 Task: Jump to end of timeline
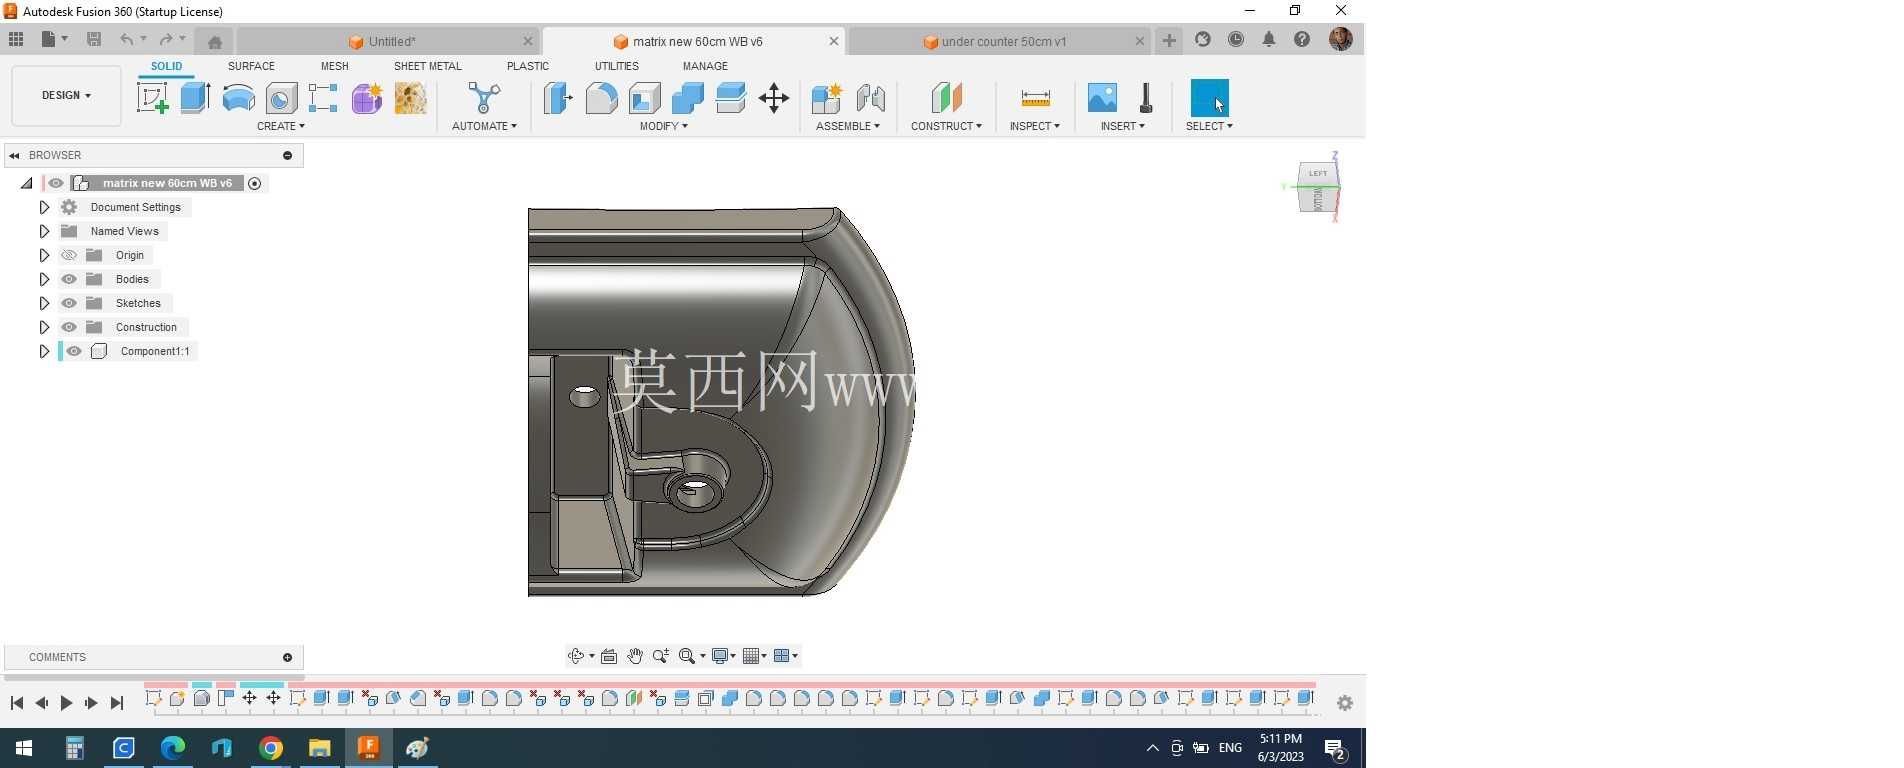coord(117,703)
